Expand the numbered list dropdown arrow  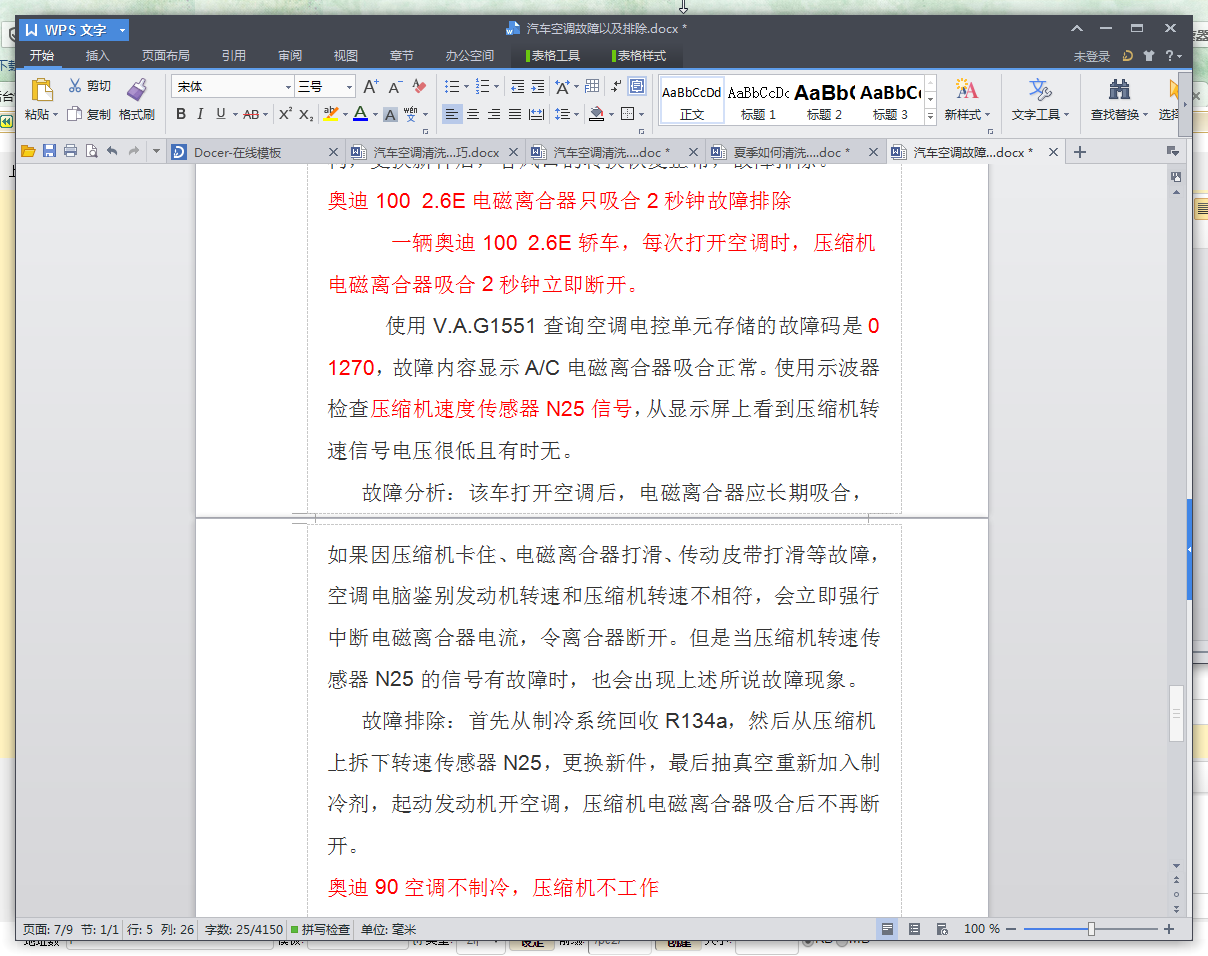[x=497, y=87]
